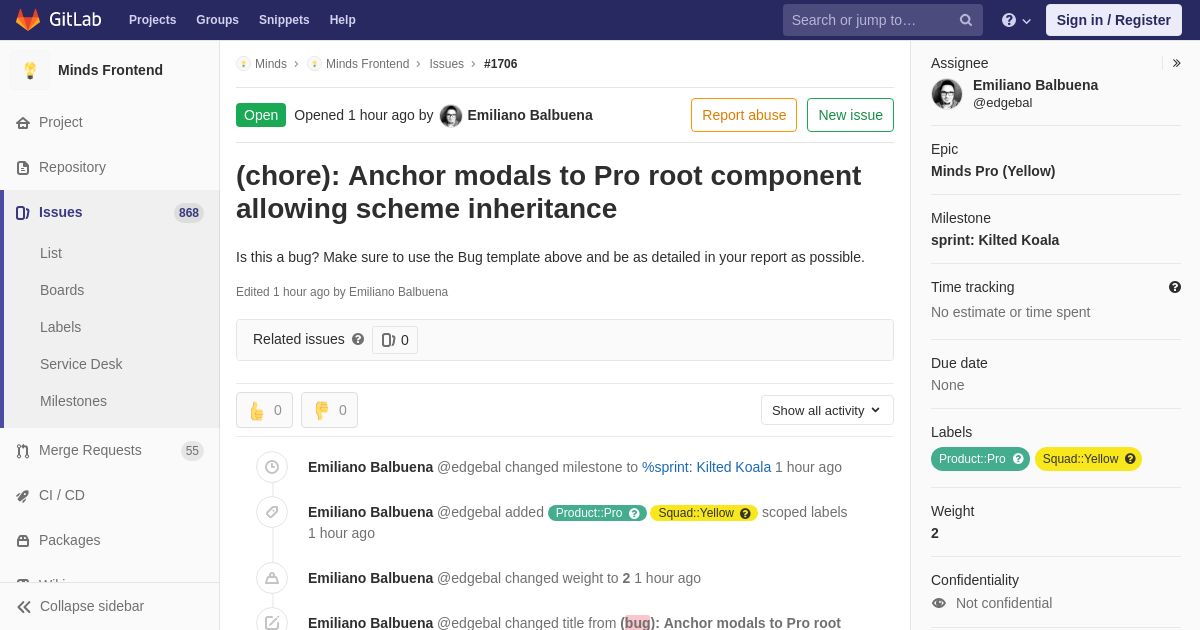Click the Search or jump to field
Image resolution: width=1200 pixels, height=630 pixels.
coord(883,20)
